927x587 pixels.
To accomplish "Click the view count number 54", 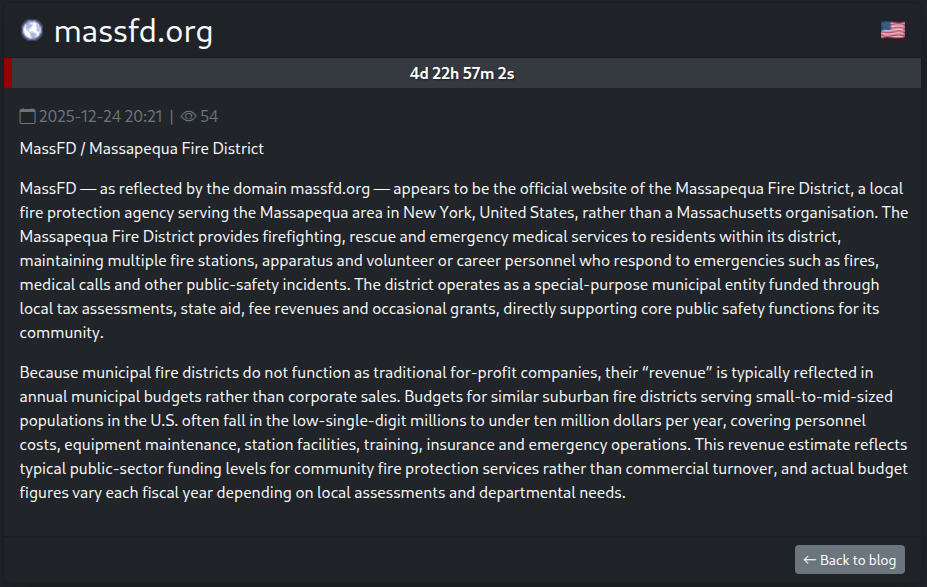I will [209, 117].
